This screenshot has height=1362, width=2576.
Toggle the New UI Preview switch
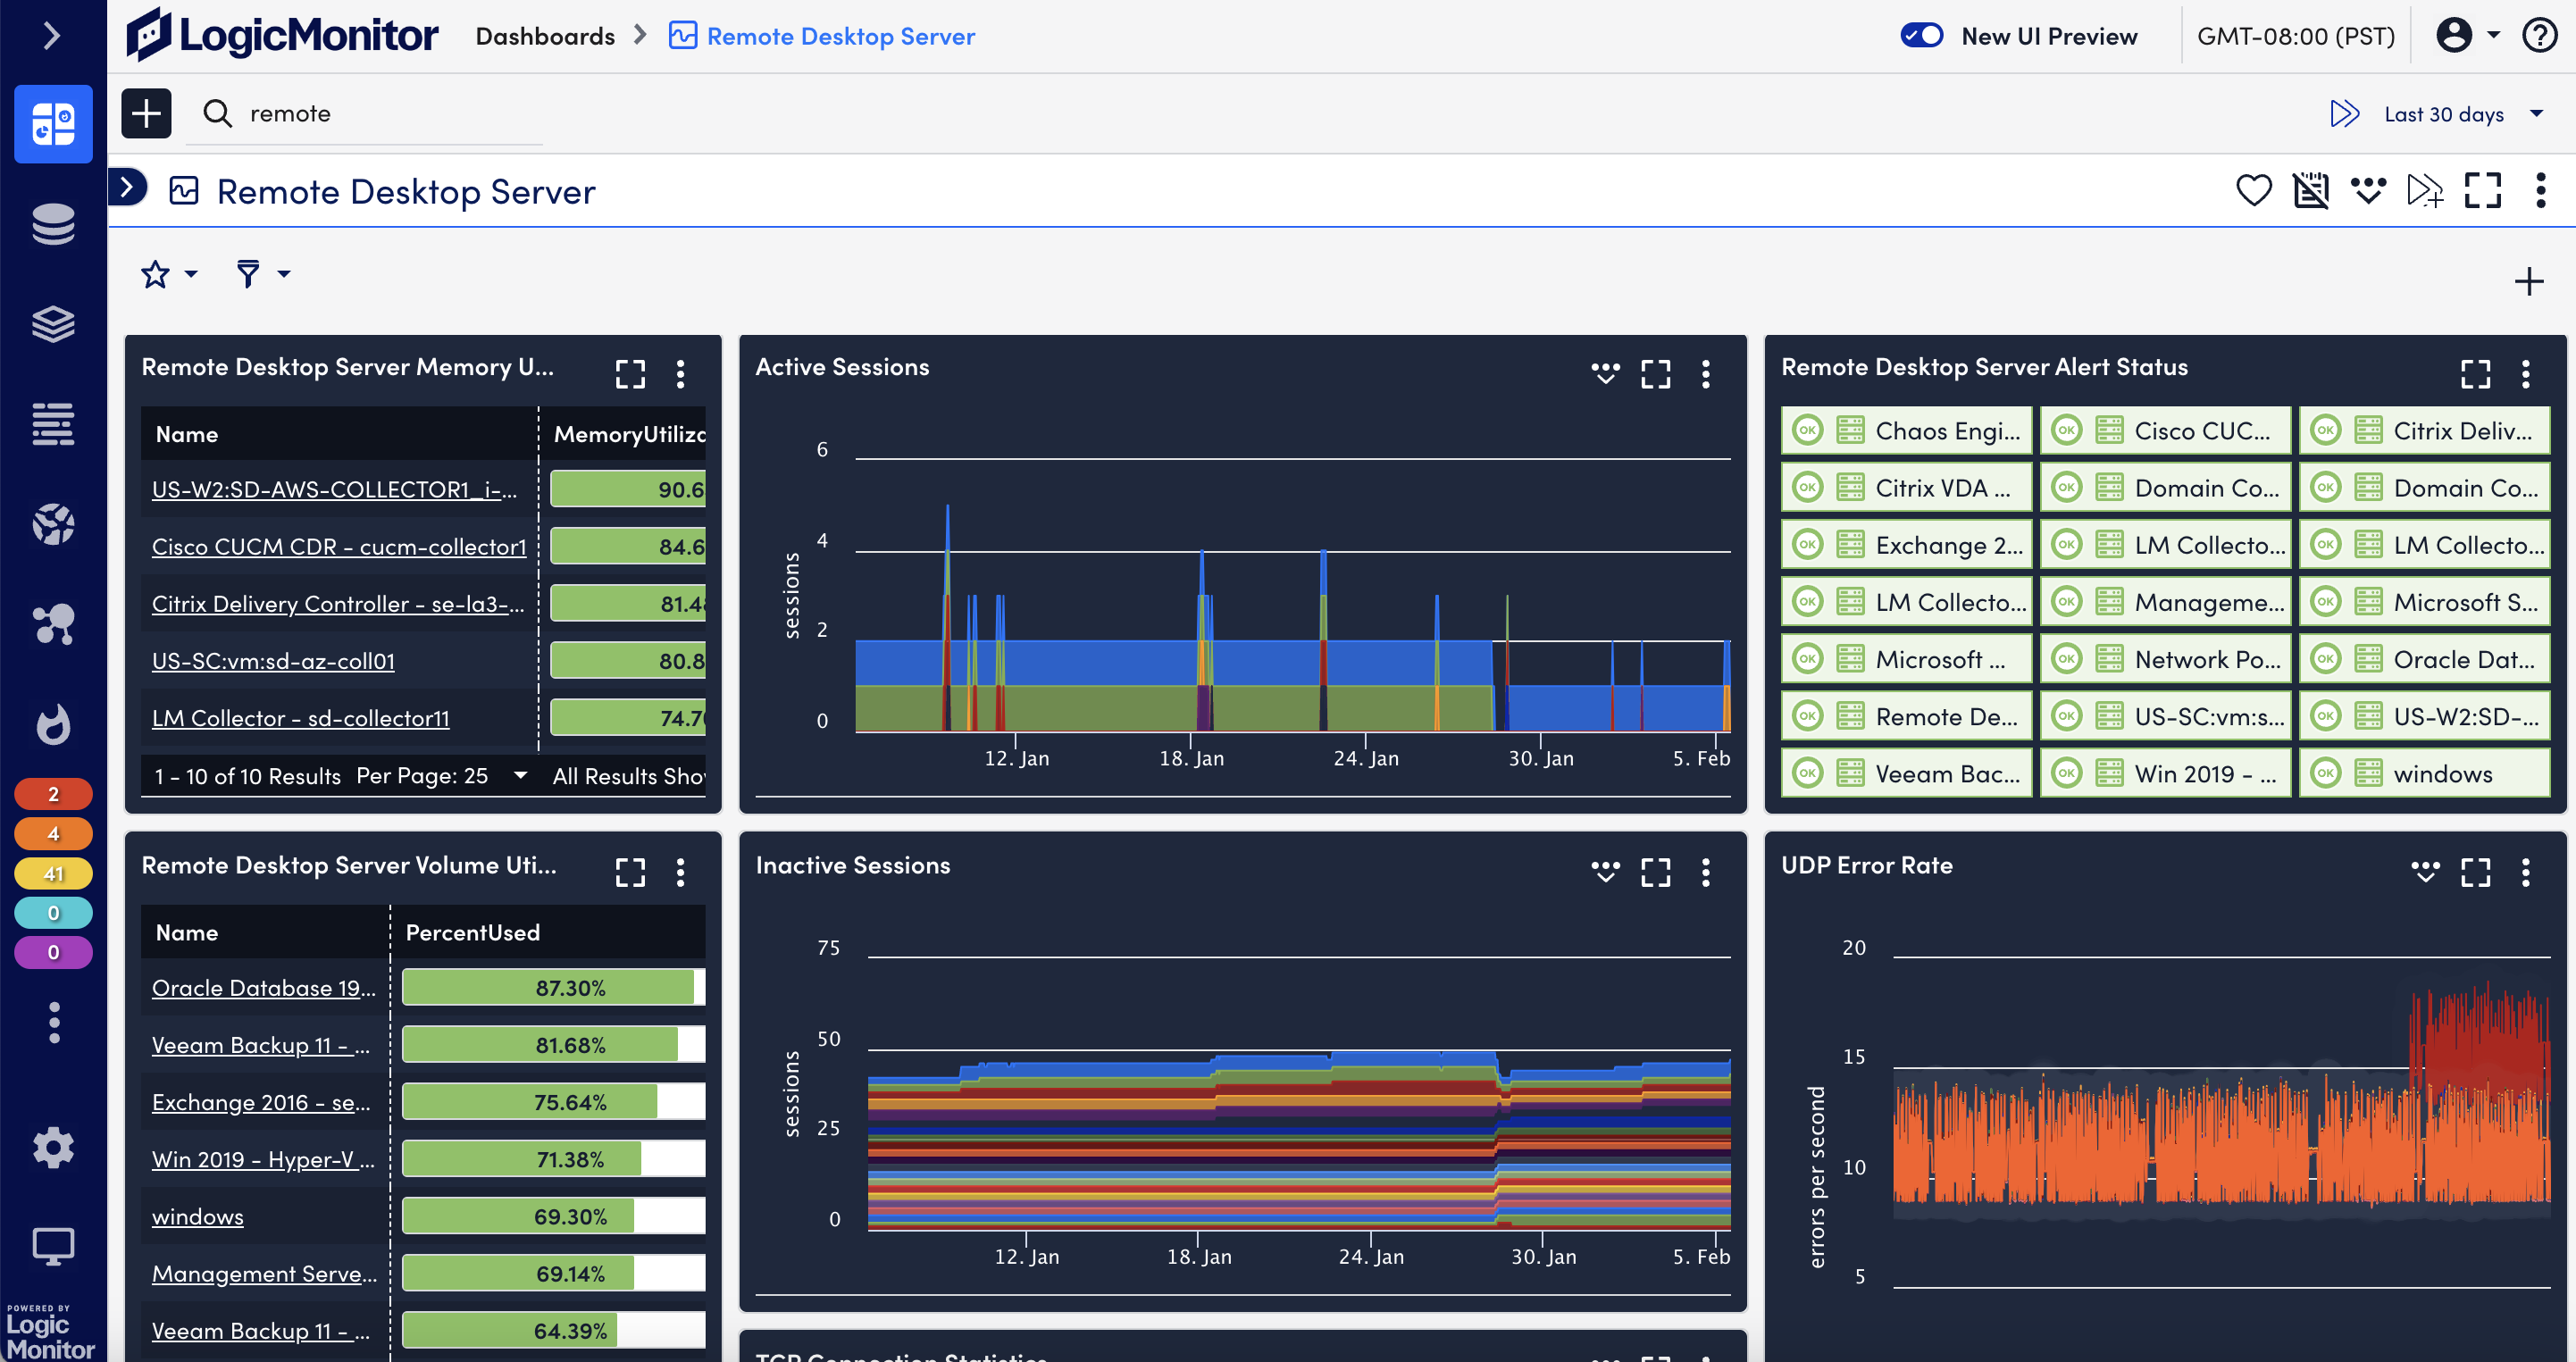(x=1921, y=36)
